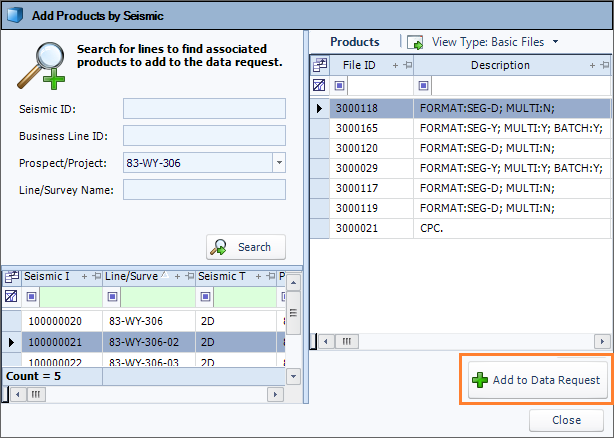Click the Seismic ID filter cell
The height and width of the screenshot is (438, 614).
(71, 297)
